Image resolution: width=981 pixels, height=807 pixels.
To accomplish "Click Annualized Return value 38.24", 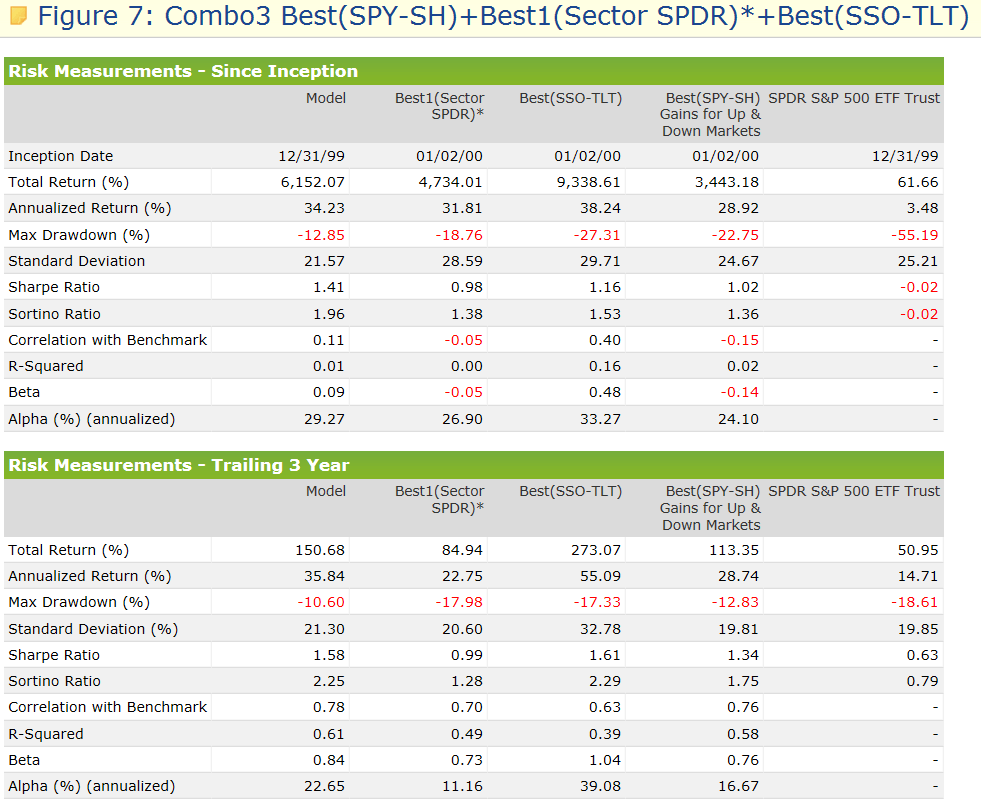I will pyautogui.click(x=600, y=208).
